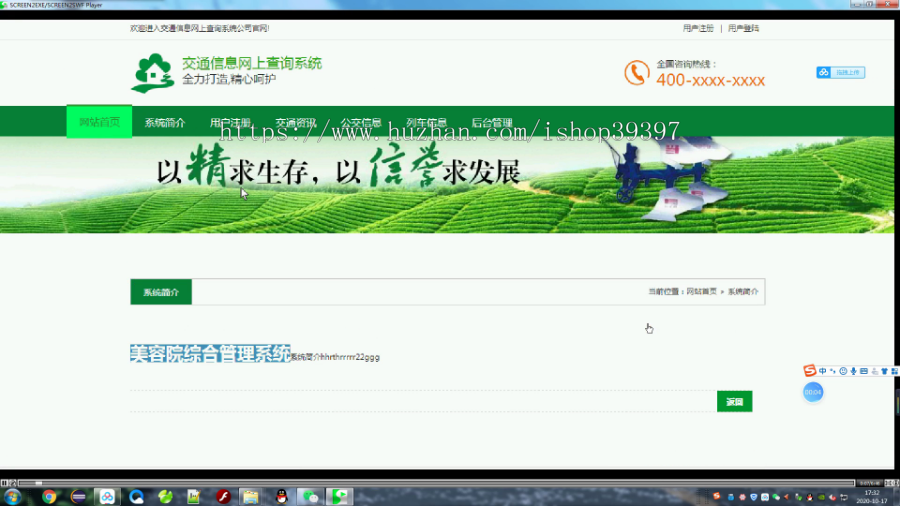Screen dimensions: 900x506
Task: Launch Flash Player from the taskbar
Action: [223, 496]
